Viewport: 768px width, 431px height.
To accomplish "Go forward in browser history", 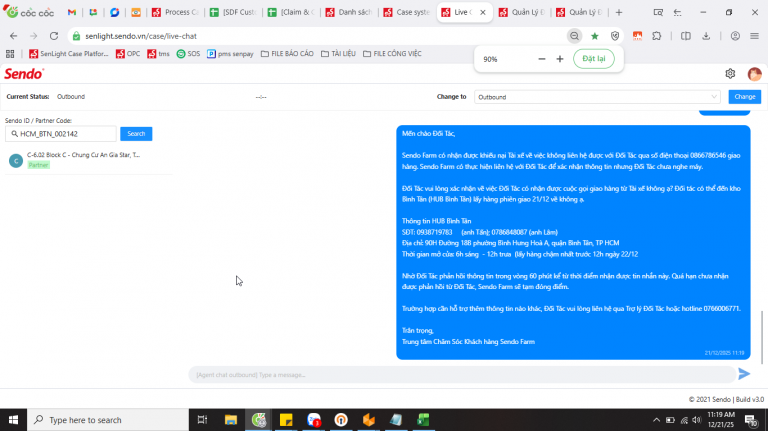I will point(33,36).
